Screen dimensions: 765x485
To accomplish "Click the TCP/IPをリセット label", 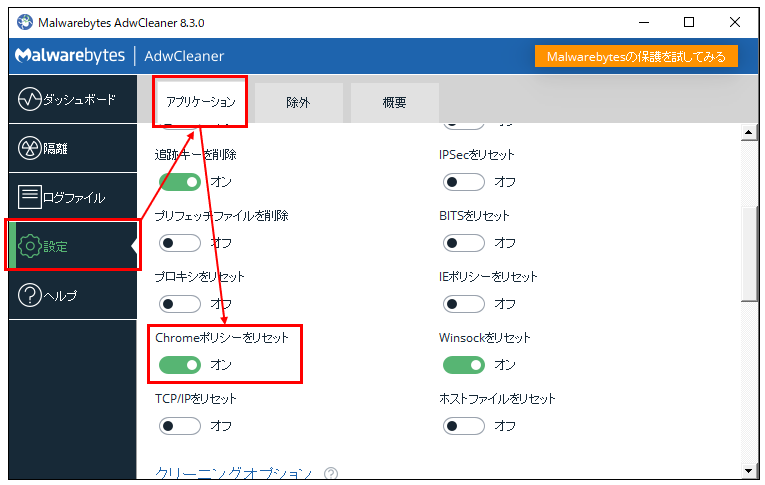I will (x=196, y=399).
